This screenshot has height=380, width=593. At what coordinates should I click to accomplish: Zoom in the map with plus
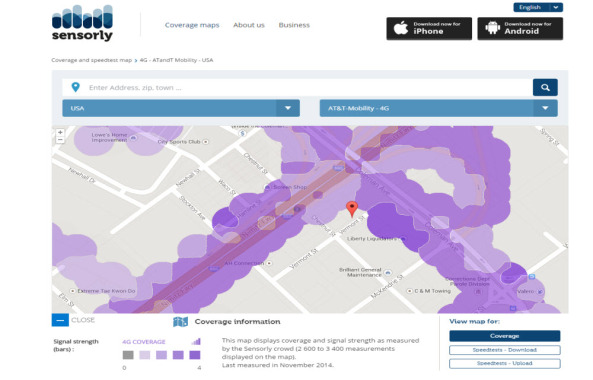click(60, 132)
